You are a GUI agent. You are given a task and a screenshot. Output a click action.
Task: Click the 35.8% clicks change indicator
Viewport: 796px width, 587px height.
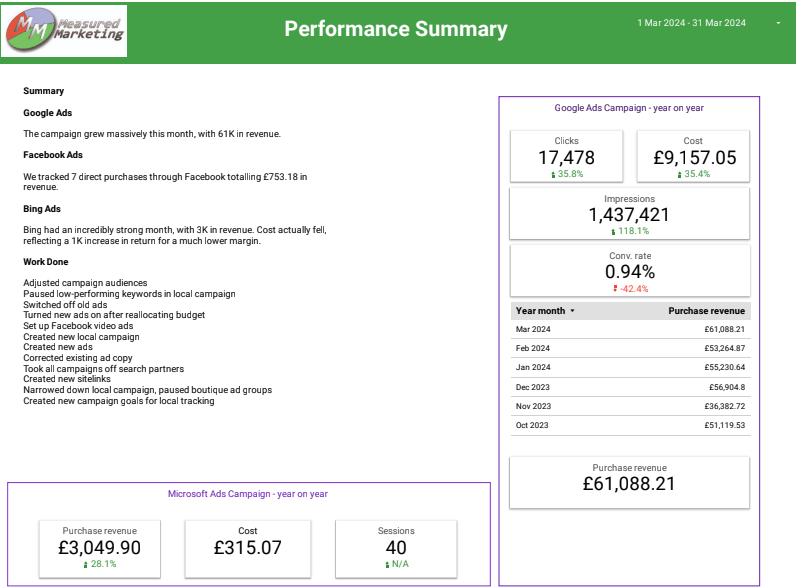click(x=567, y=174)
